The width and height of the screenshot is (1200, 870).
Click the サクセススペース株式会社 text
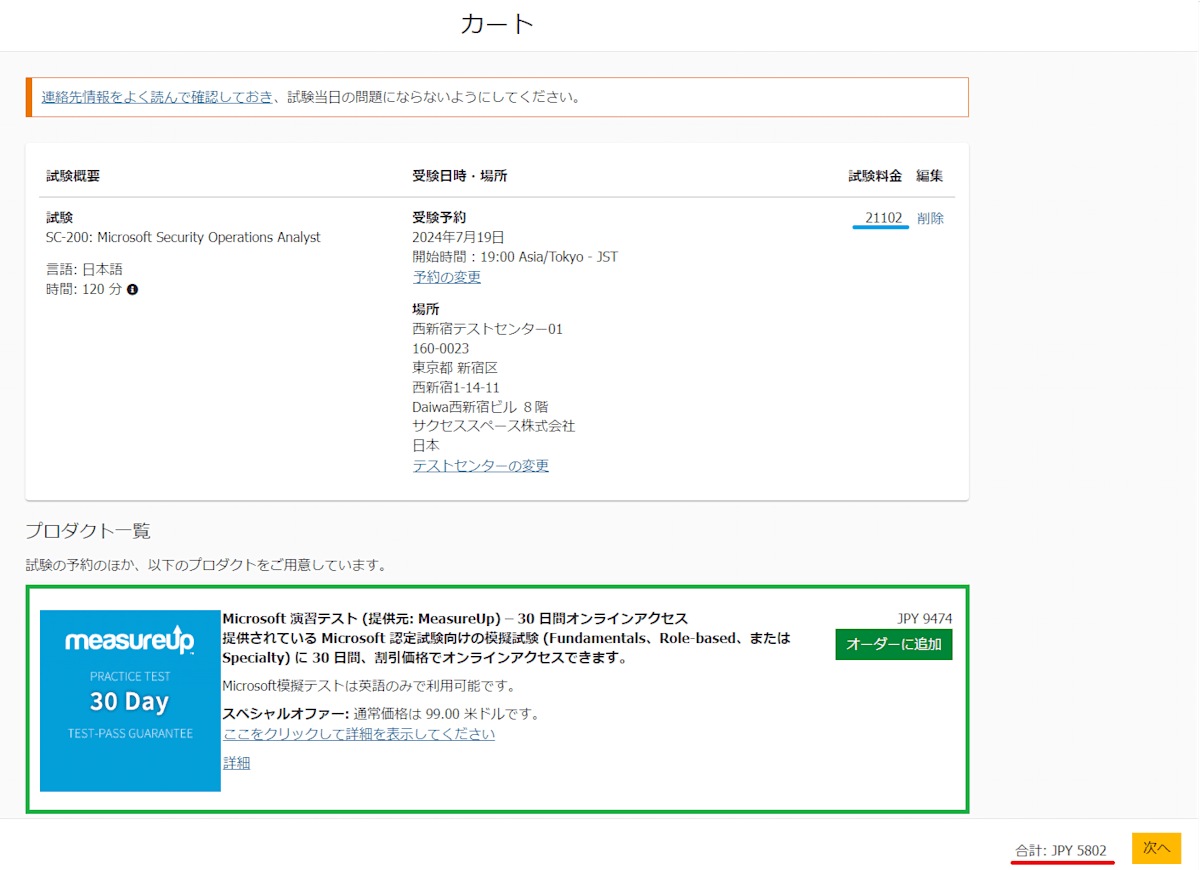[494, 426]
